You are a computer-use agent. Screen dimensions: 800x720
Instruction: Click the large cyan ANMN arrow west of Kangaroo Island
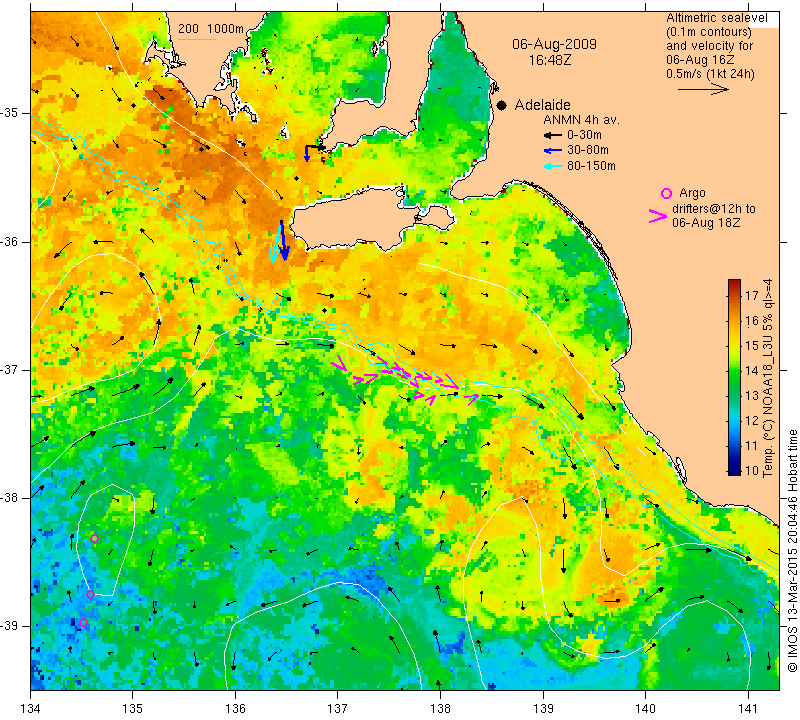pyautogui.click(x=276, y=244)
